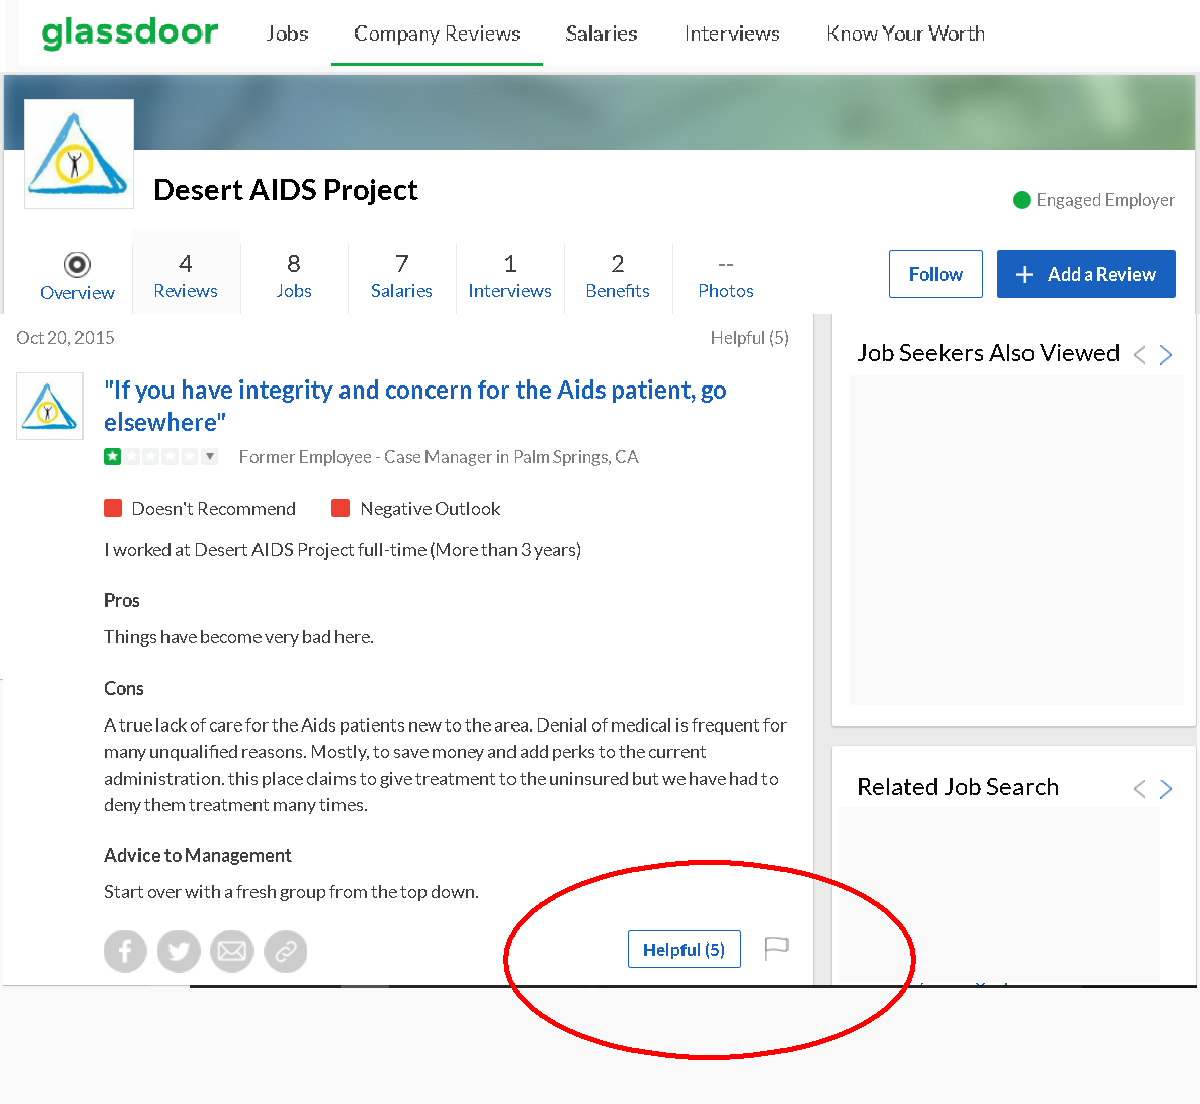Screen dimensions: 1200x1104
Task: Flag the review as inappropriate
Action: (777, 948)
